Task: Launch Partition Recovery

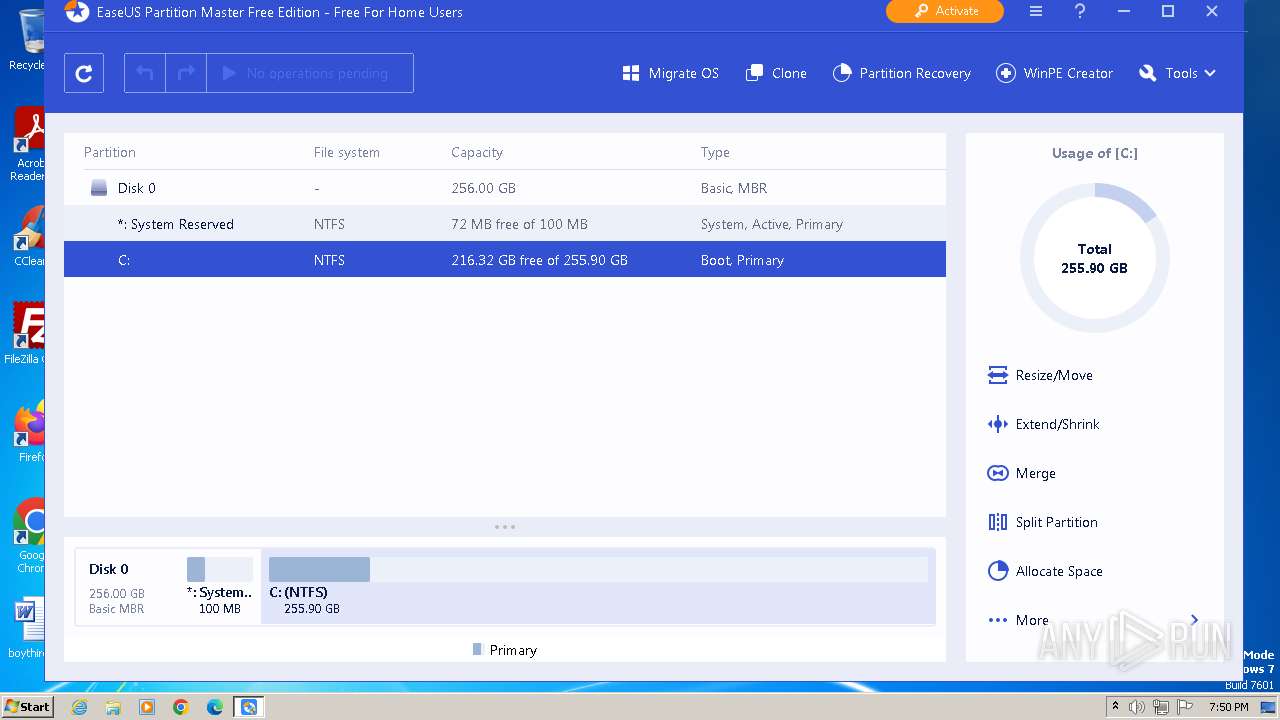Action: (x=902, y=73)
